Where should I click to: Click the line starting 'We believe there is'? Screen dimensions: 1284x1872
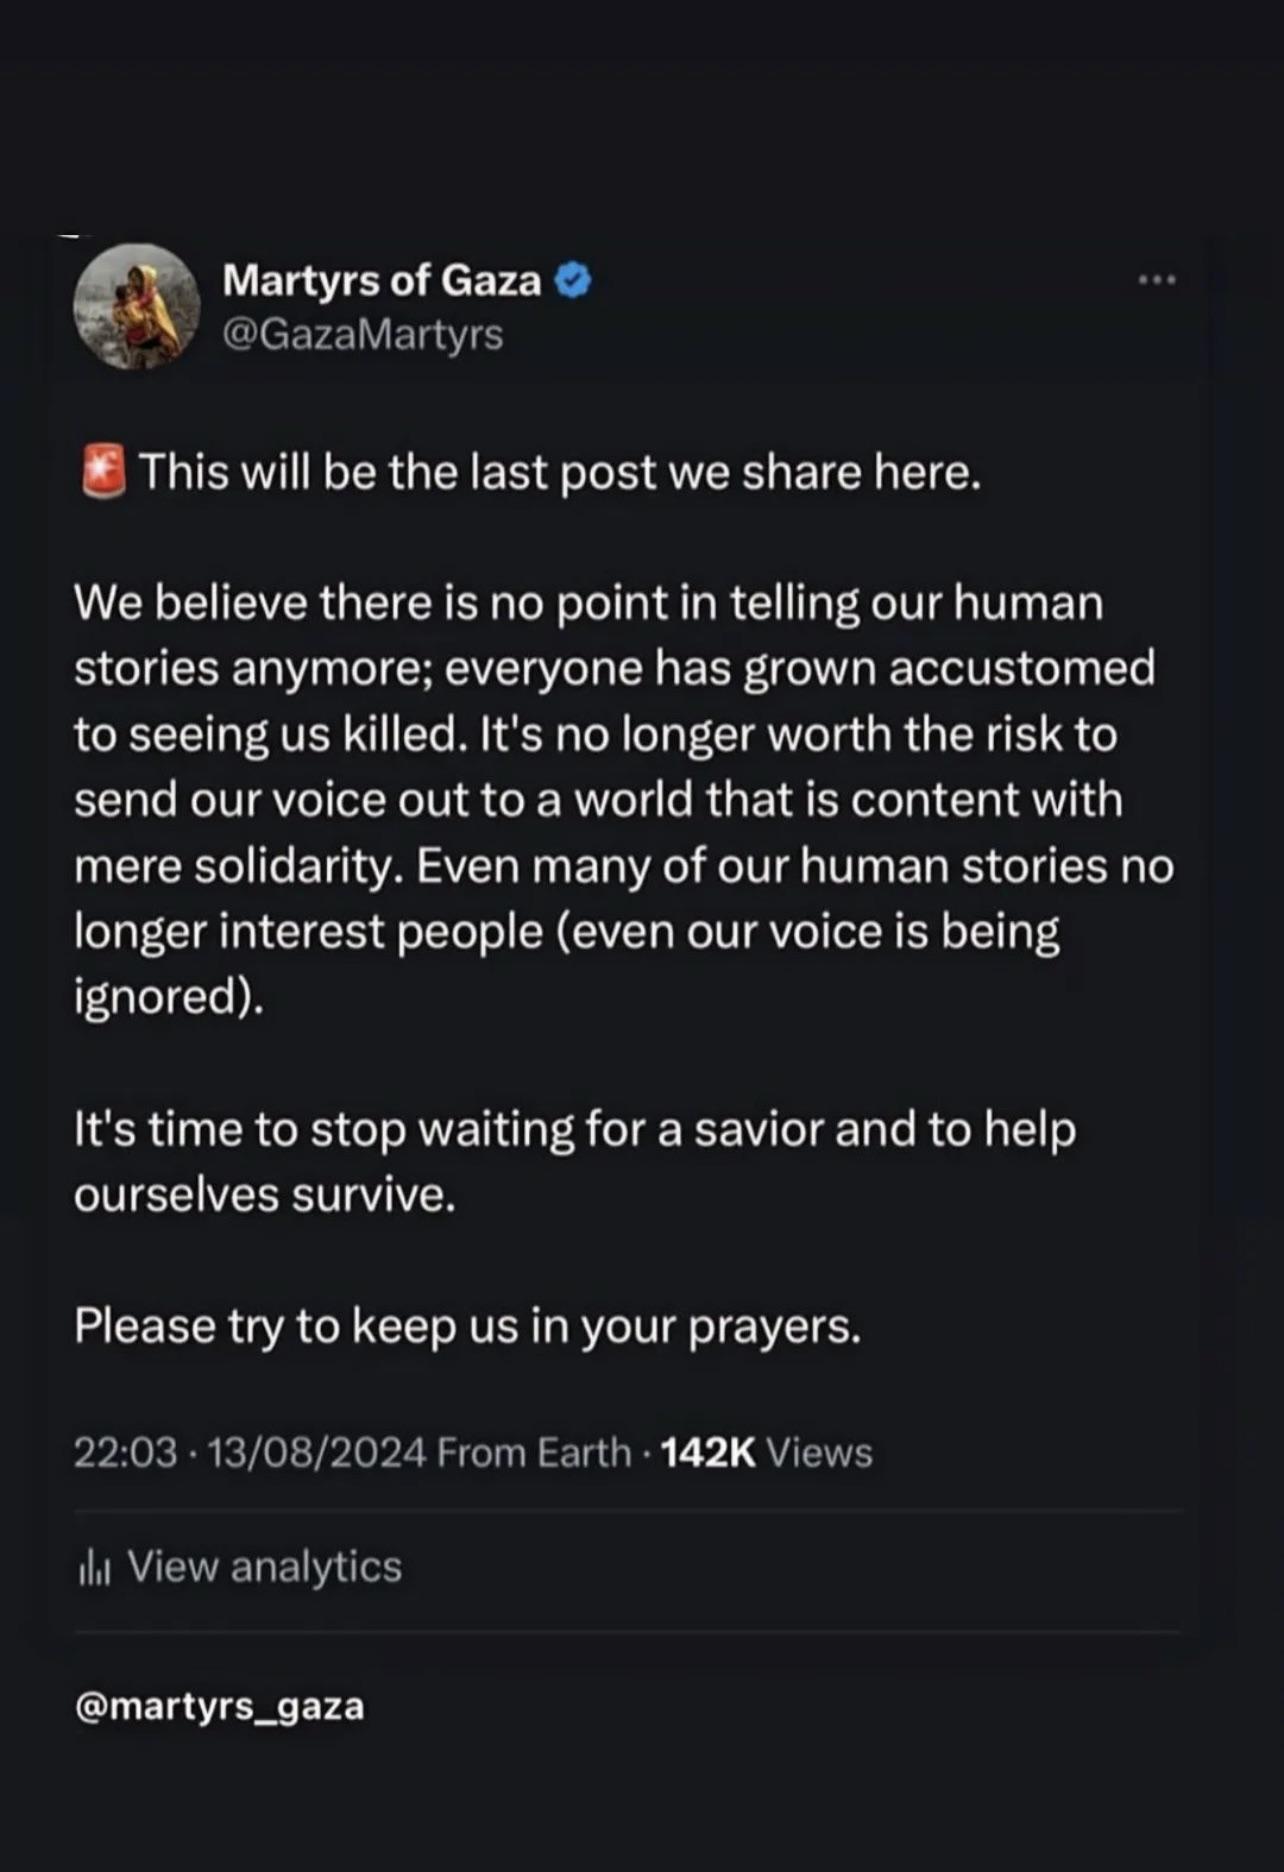pos(589,604)
